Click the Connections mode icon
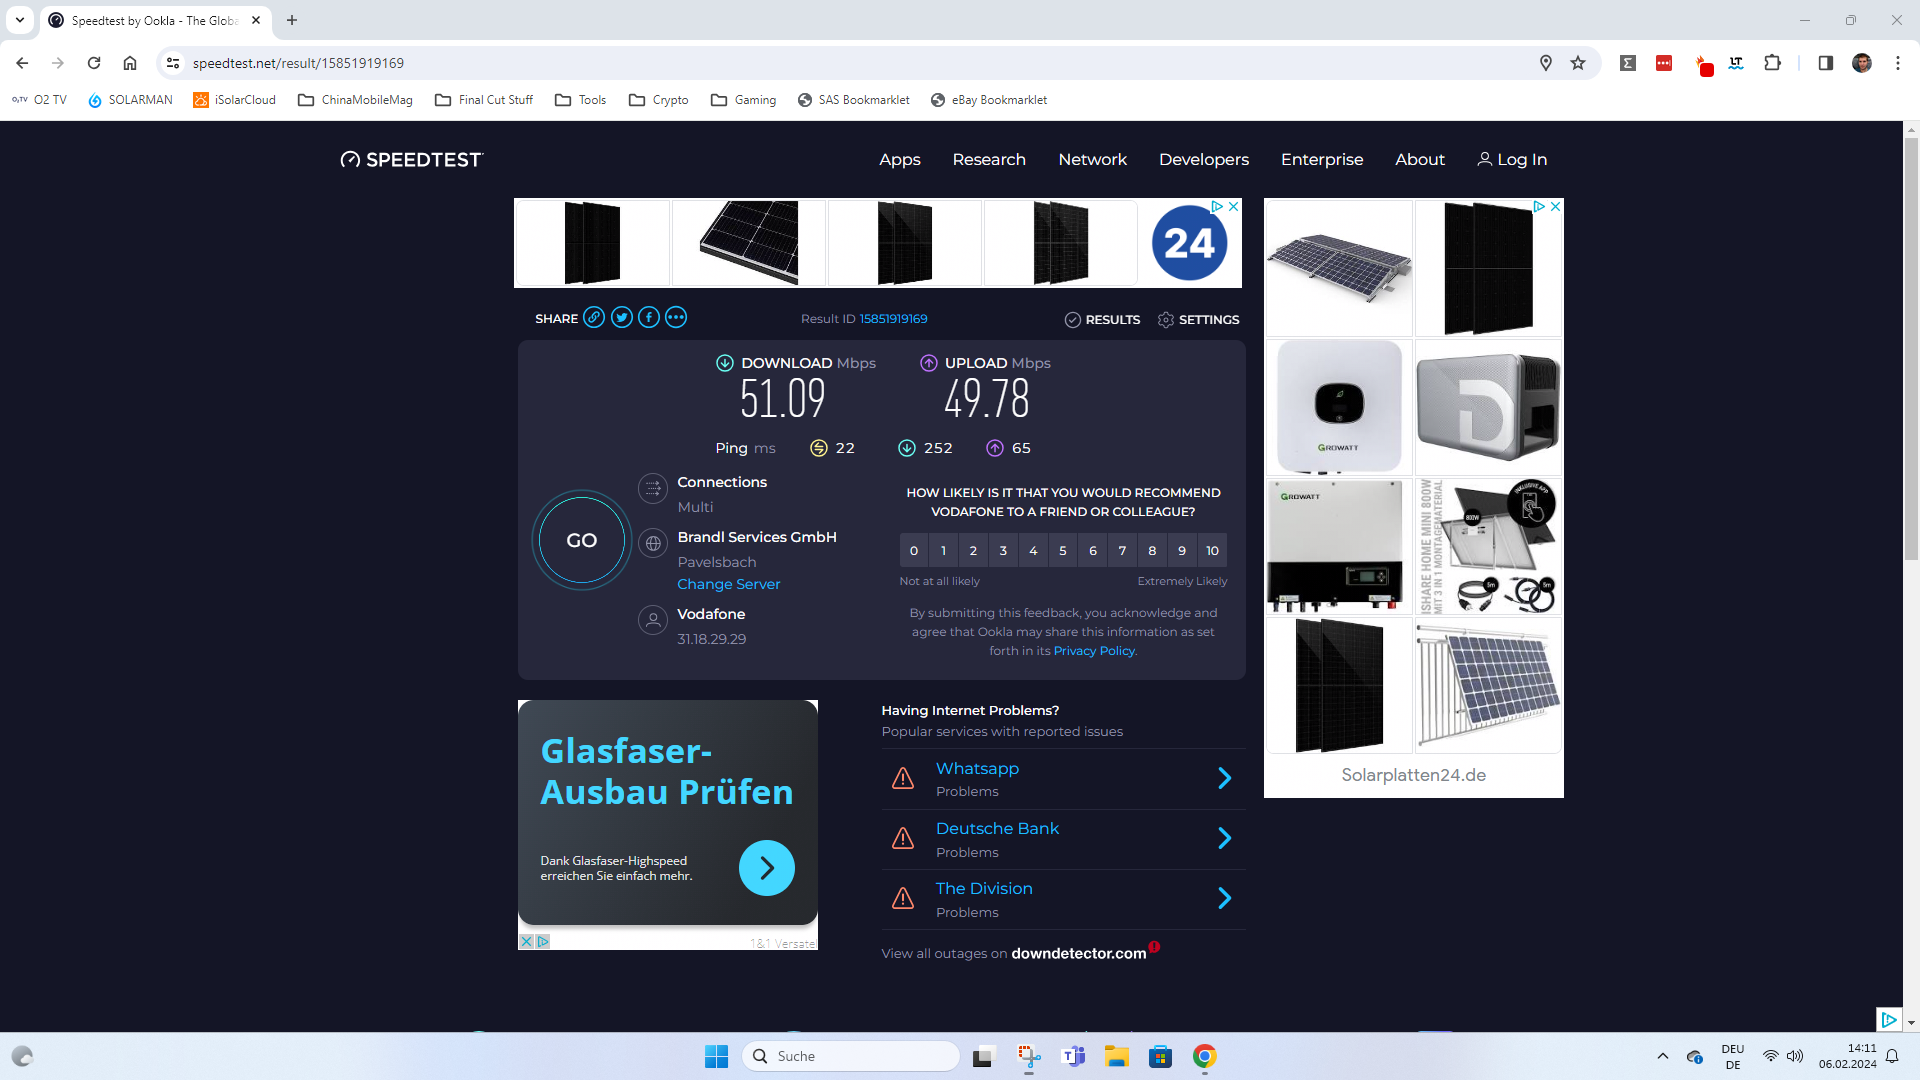This screenshot has width=1920, height=1080. coord(653,489)
